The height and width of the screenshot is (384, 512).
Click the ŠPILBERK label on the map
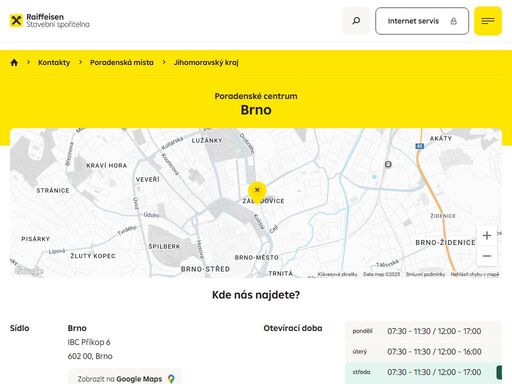click(164, 246)
